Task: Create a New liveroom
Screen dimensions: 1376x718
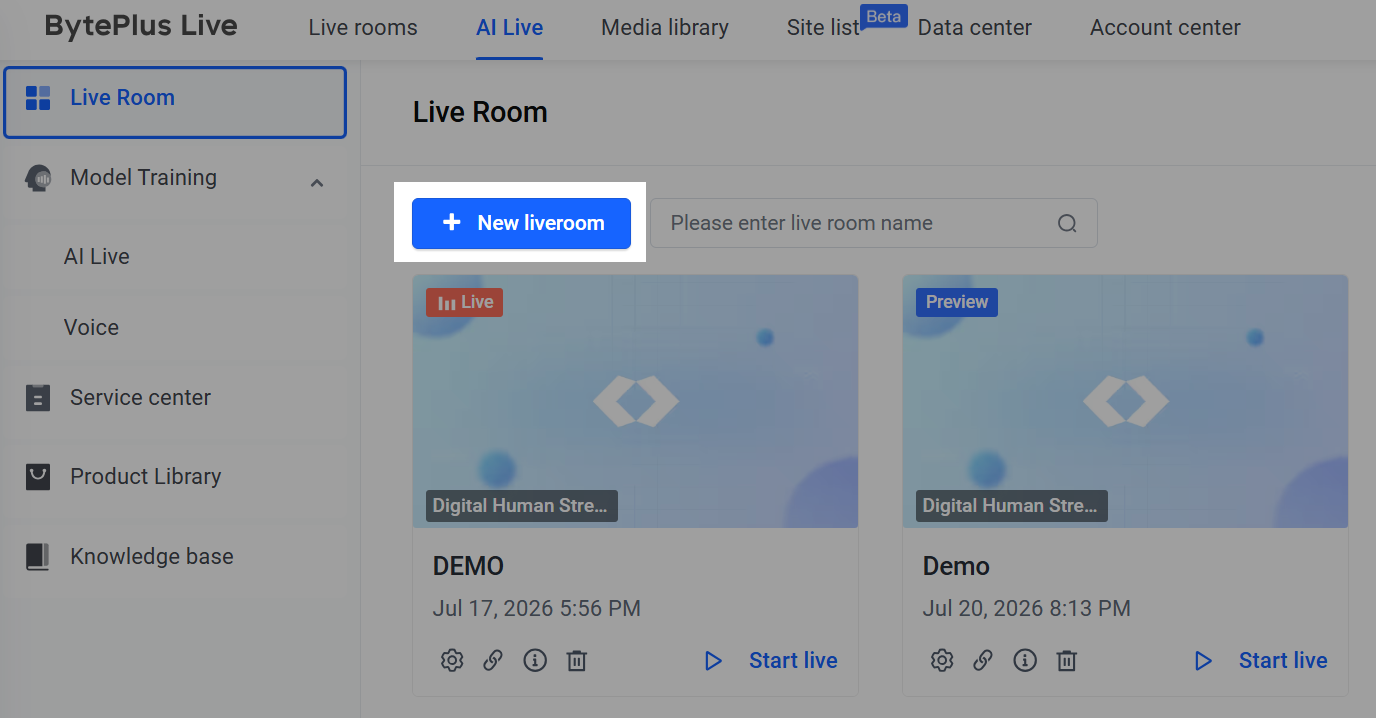Action: click(521, 223)
